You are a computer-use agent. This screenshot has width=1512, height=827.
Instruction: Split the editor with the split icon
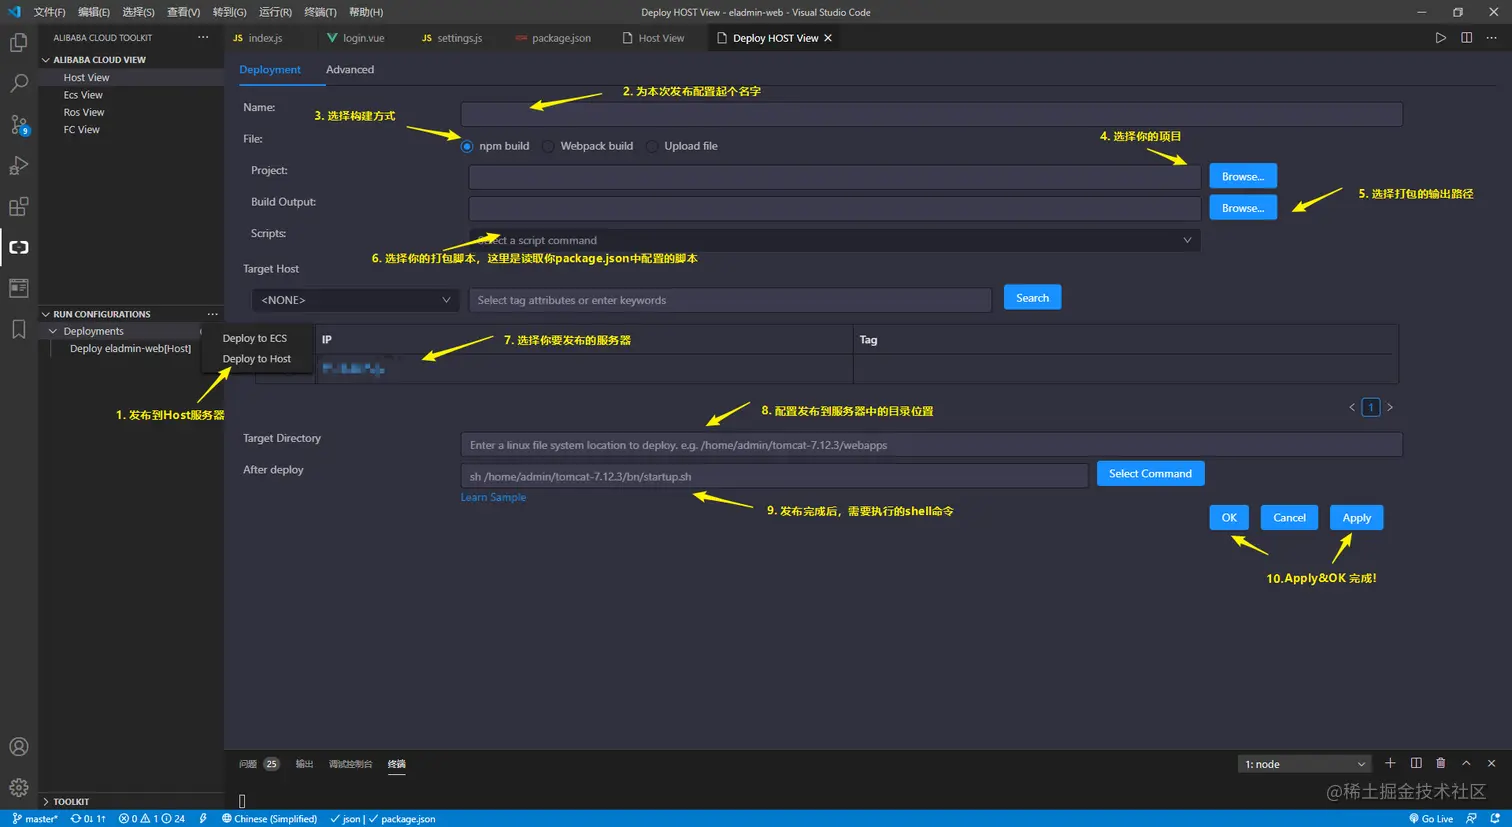pyautogui.click(x=1466, y=38)
